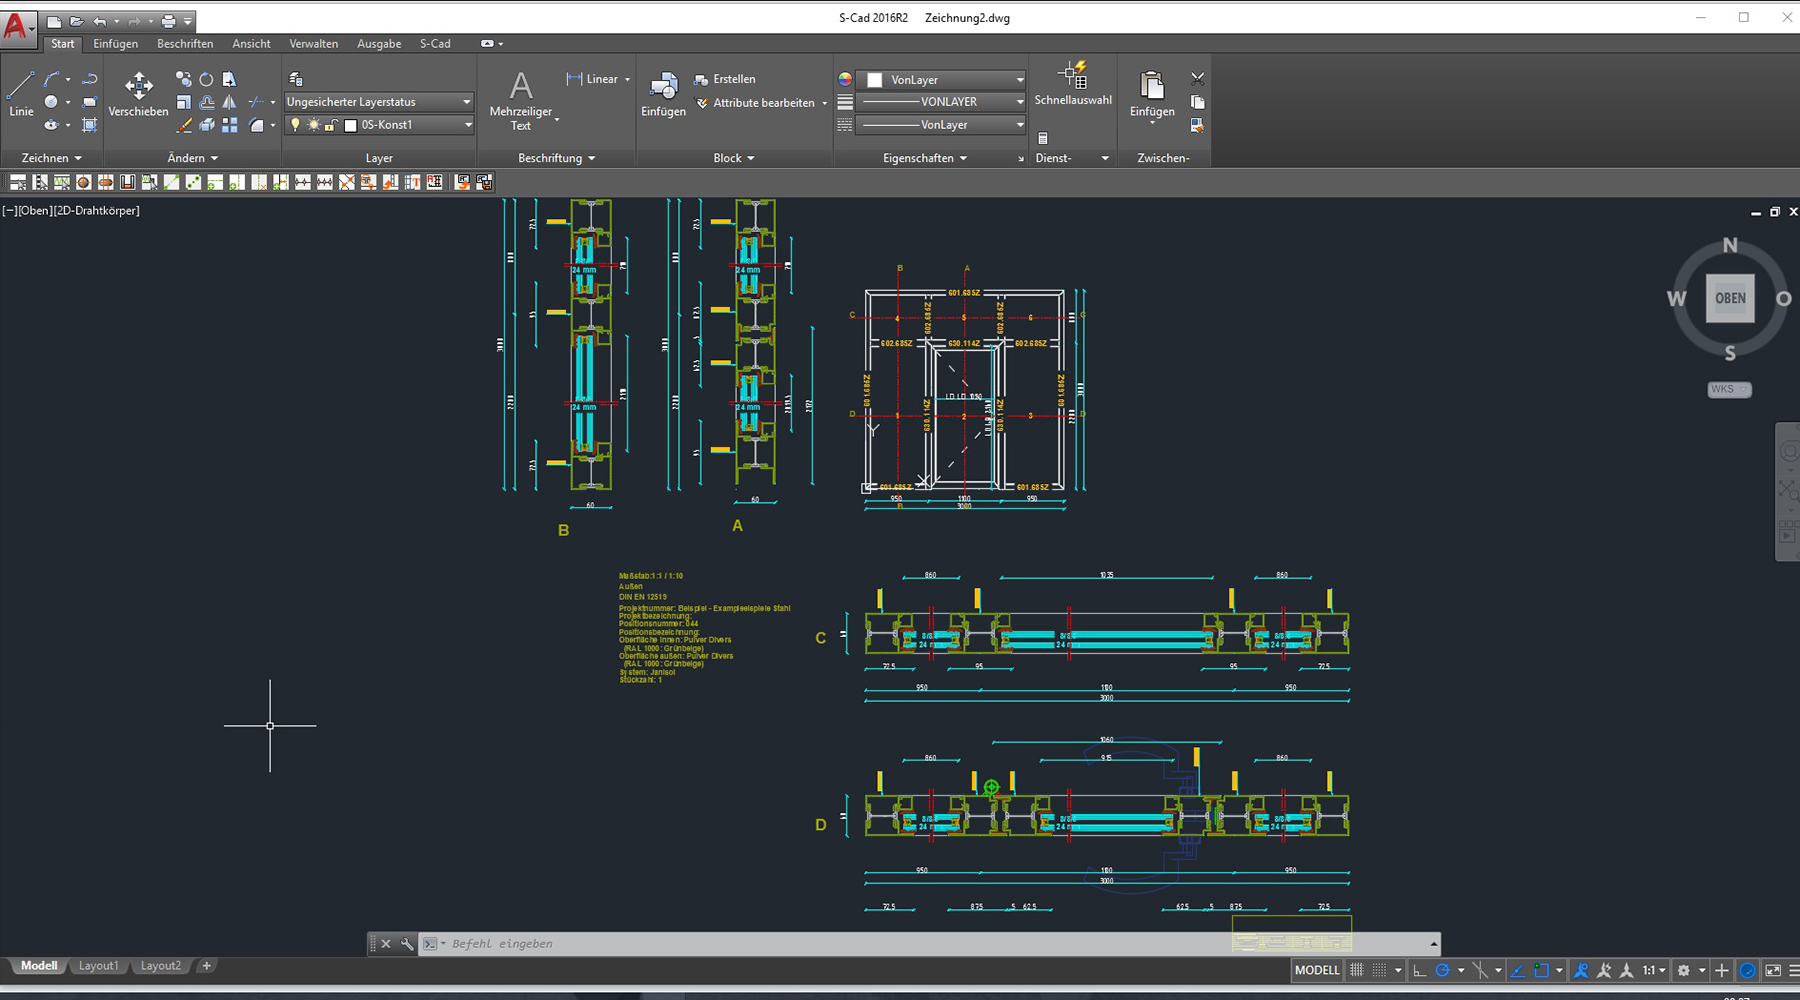
Task: Select the rotate tool
Action: click(x=206, y=78)
